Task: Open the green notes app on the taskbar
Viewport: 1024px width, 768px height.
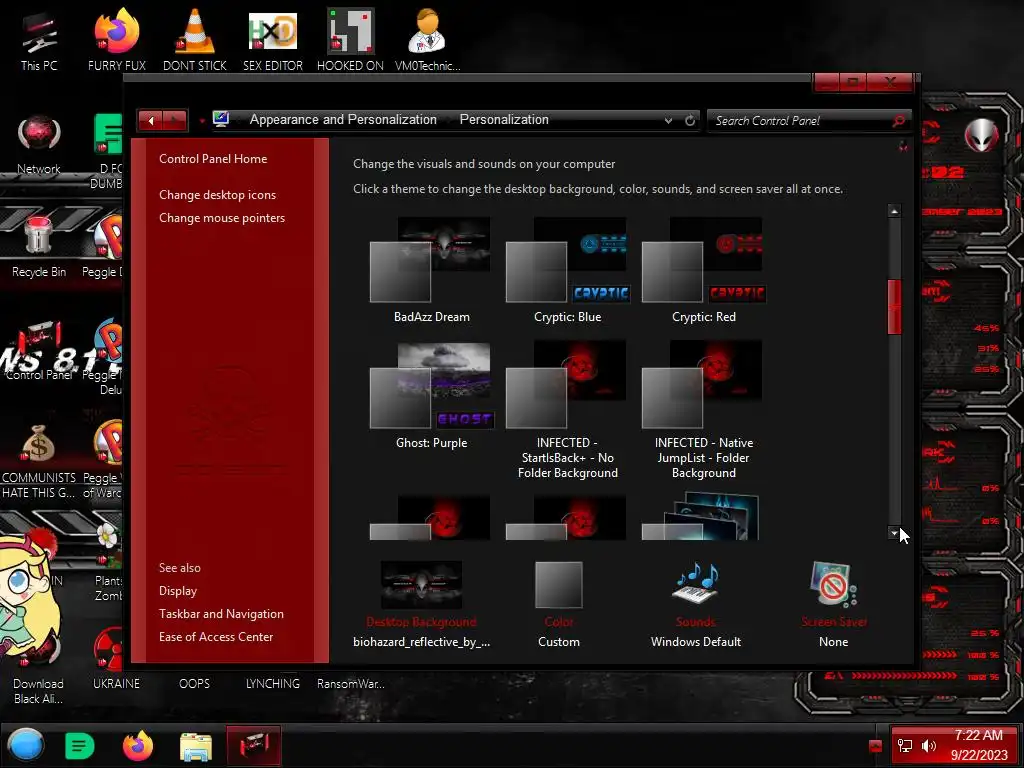Action: [80, 746]
